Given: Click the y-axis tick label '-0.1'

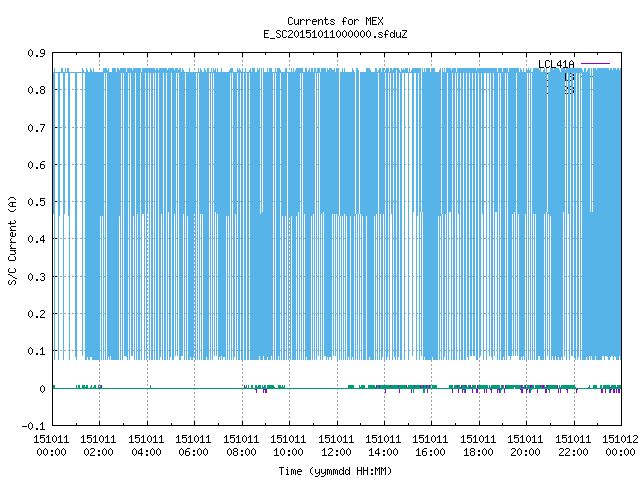Looking at the screenshot, I should tap(33, 426).
